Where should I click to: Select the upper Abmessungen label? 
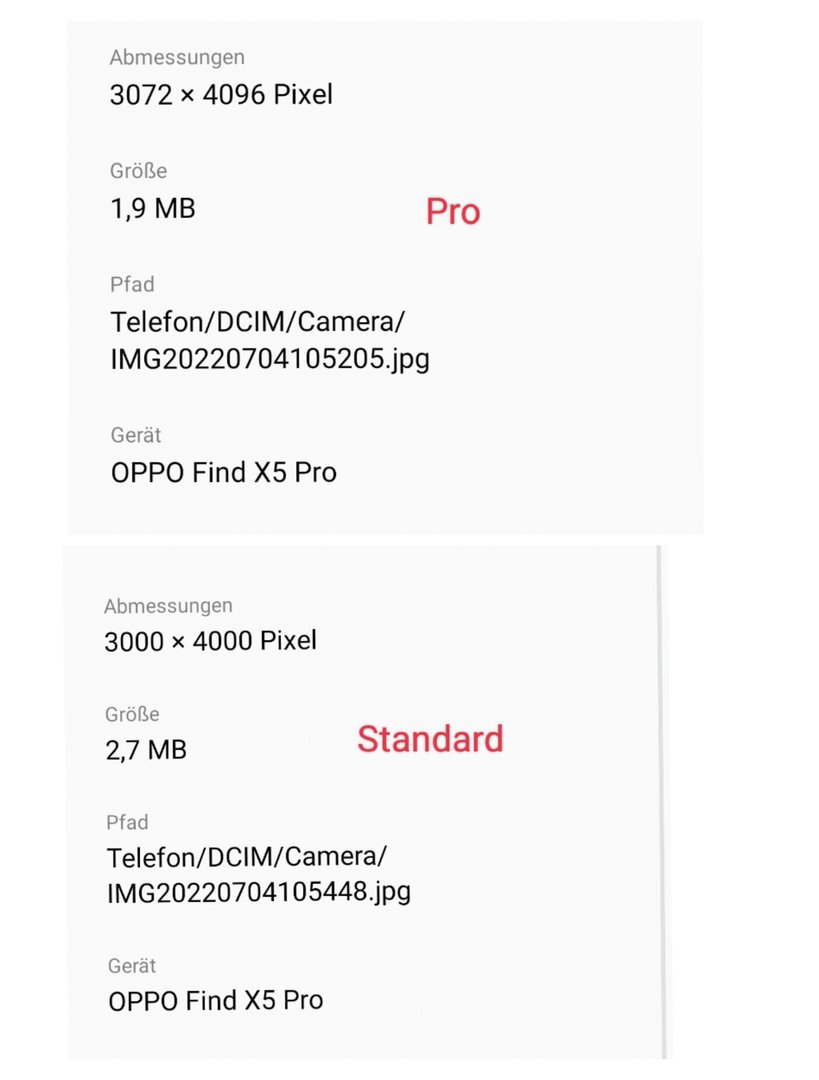tap(177, 57)
